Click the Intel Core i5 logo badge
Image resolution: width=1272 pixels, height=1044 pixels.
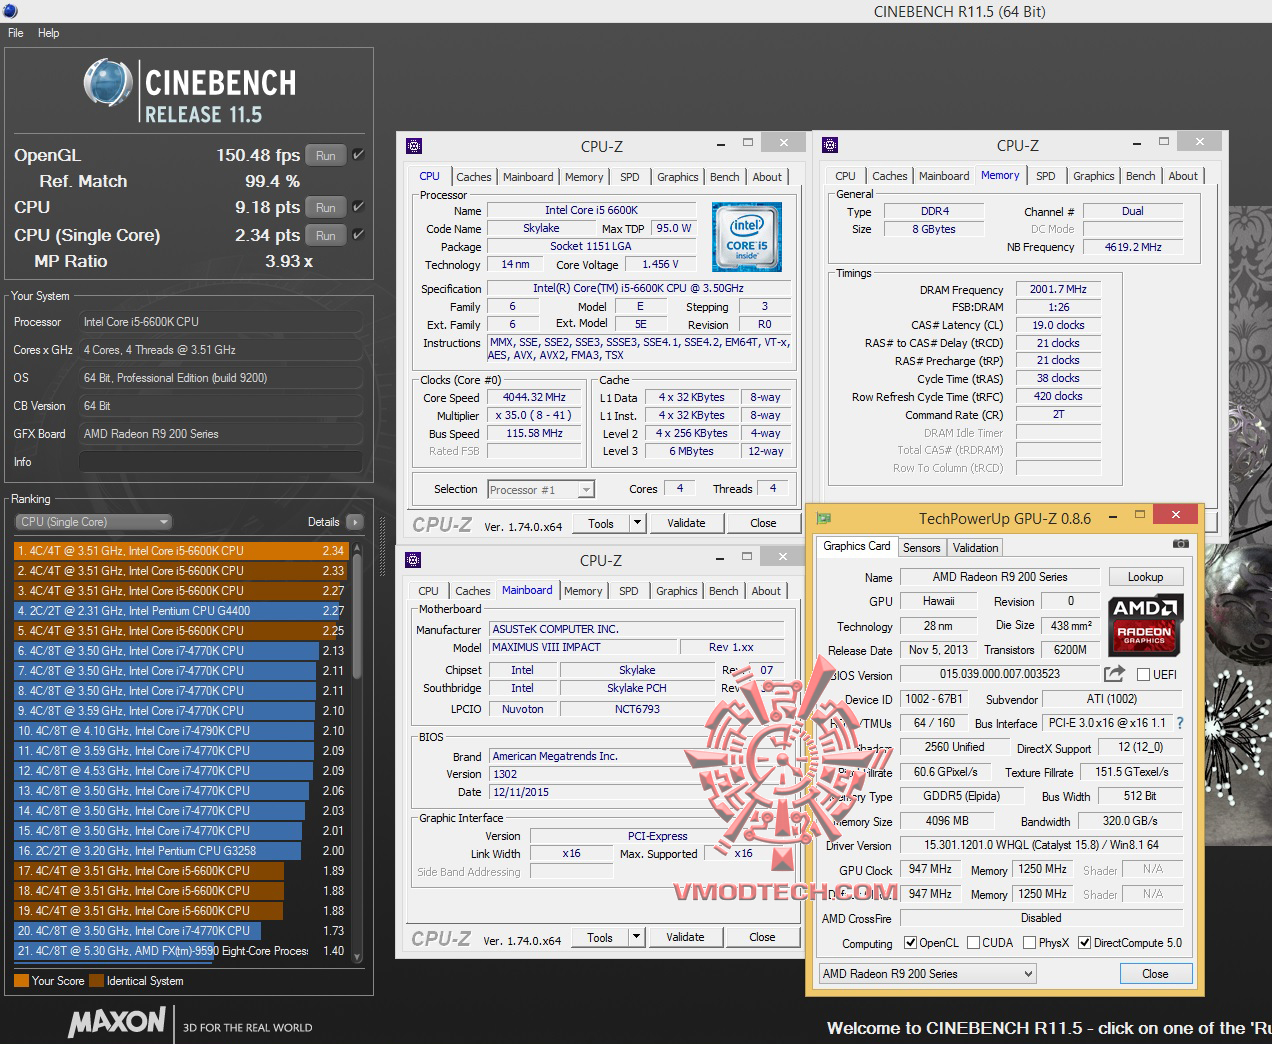tap(746, 237)
